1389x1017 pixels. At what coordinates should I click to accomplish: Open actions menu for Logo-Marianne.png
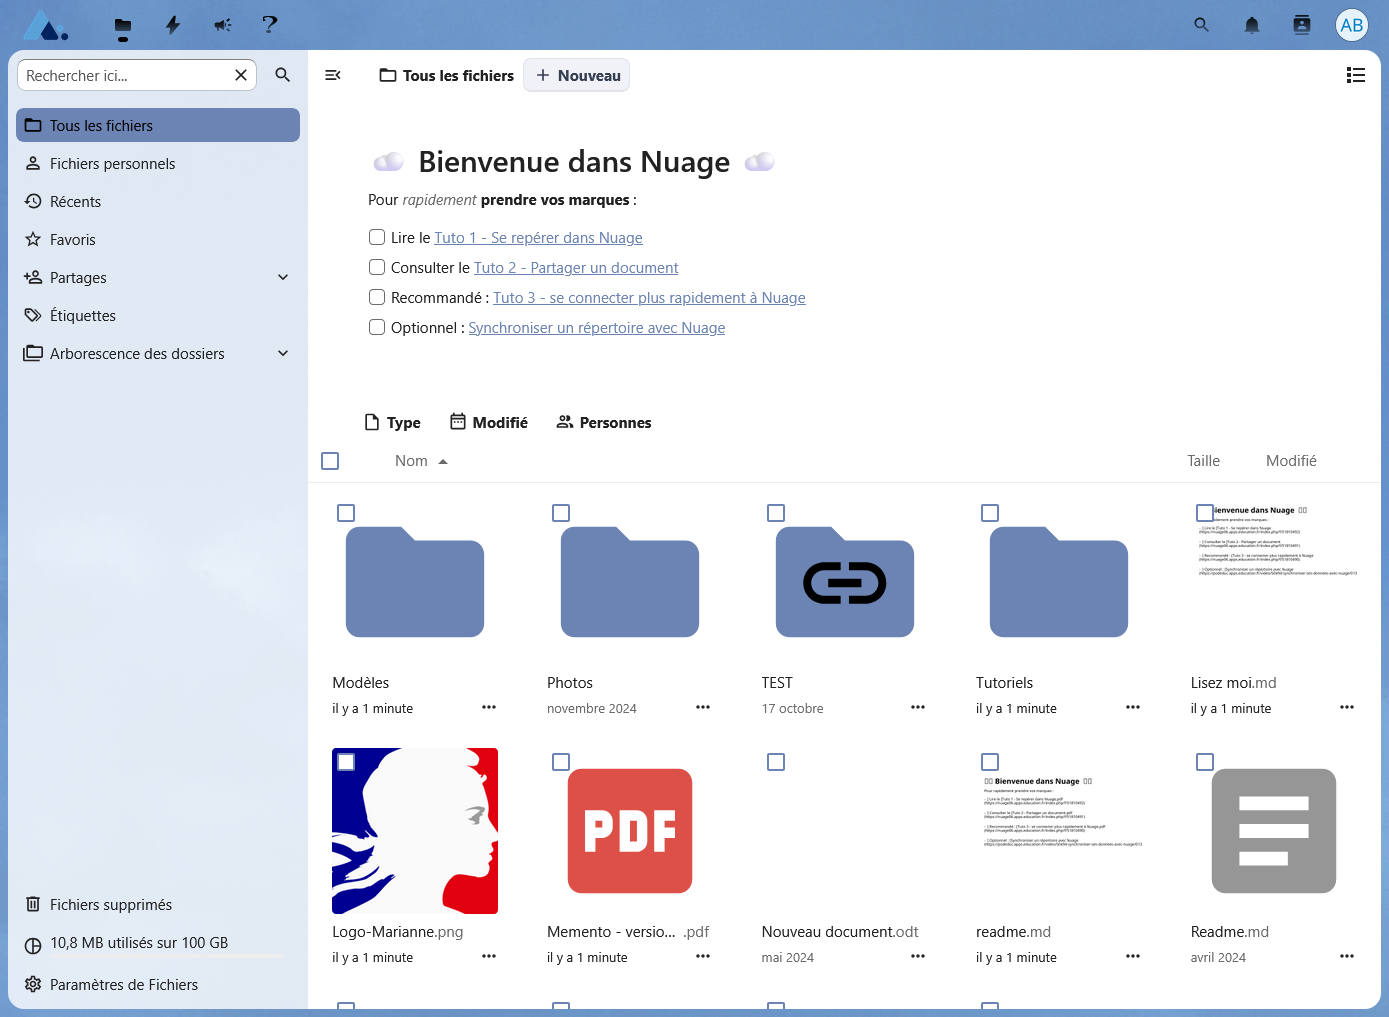(x=489, y=956)
